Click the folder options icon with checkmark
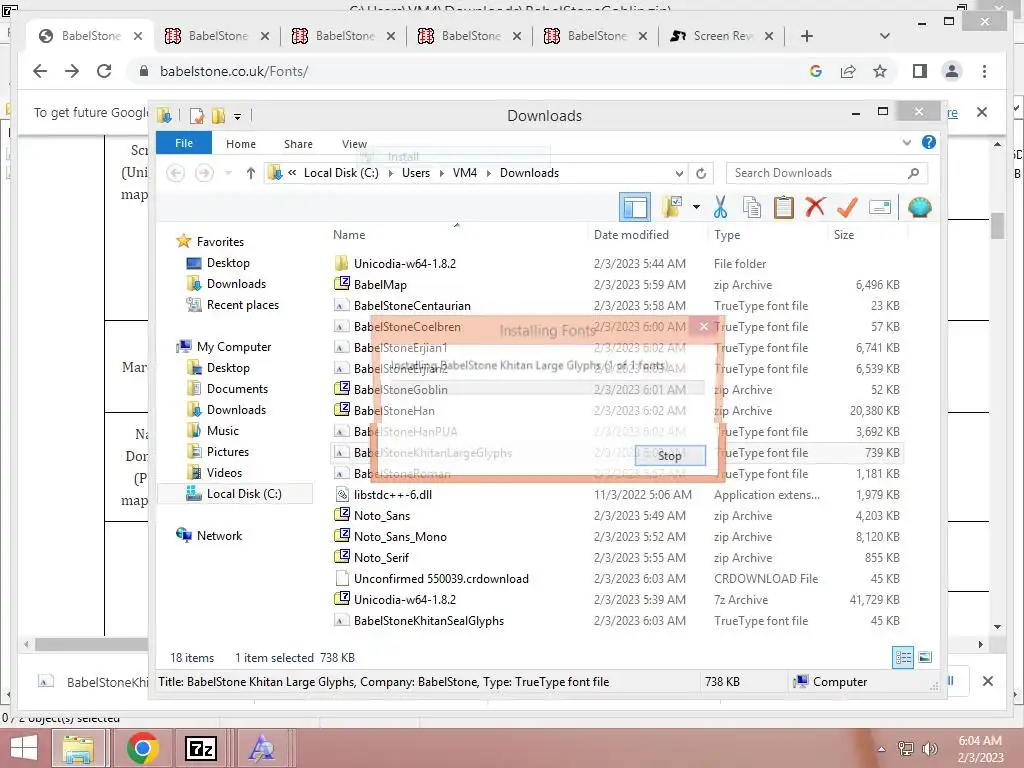1024x768 pixels. click(x=673, y=208)
